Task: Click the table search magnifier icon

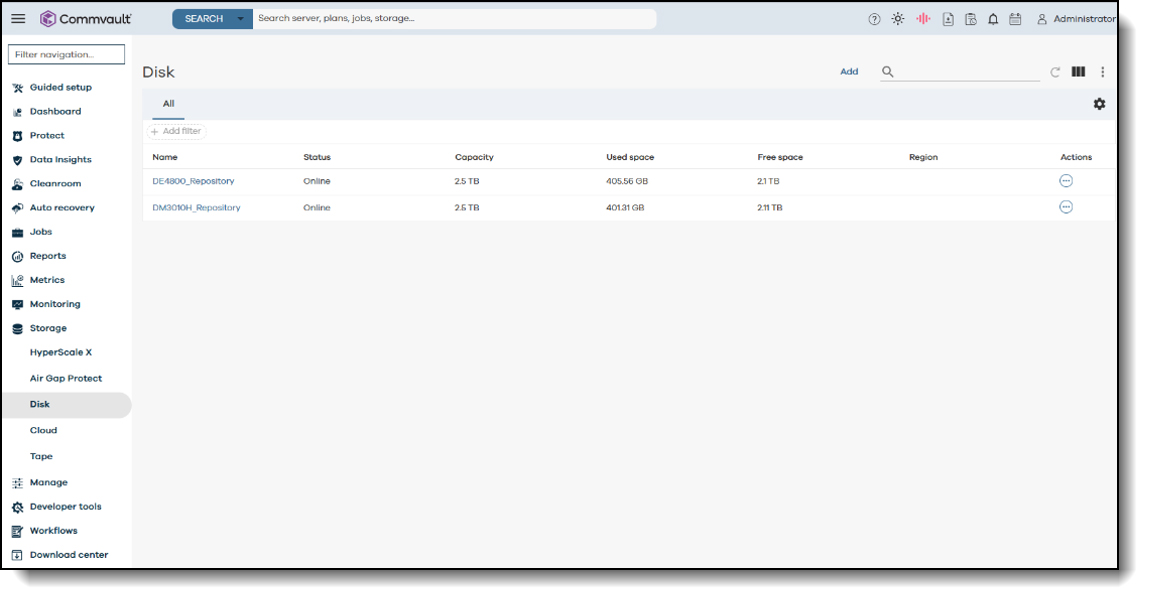Action: point(887,72)
